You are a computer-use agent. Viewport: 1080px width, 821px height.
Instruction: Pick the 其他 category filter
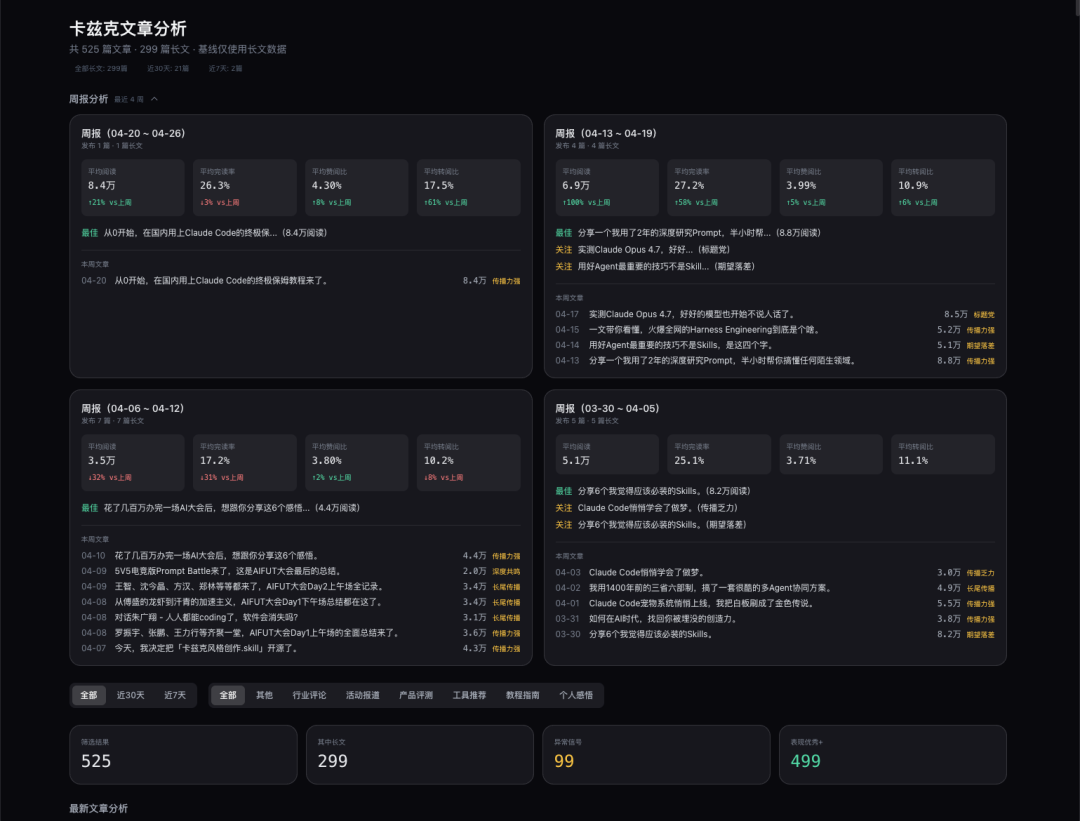pos(264,695)
